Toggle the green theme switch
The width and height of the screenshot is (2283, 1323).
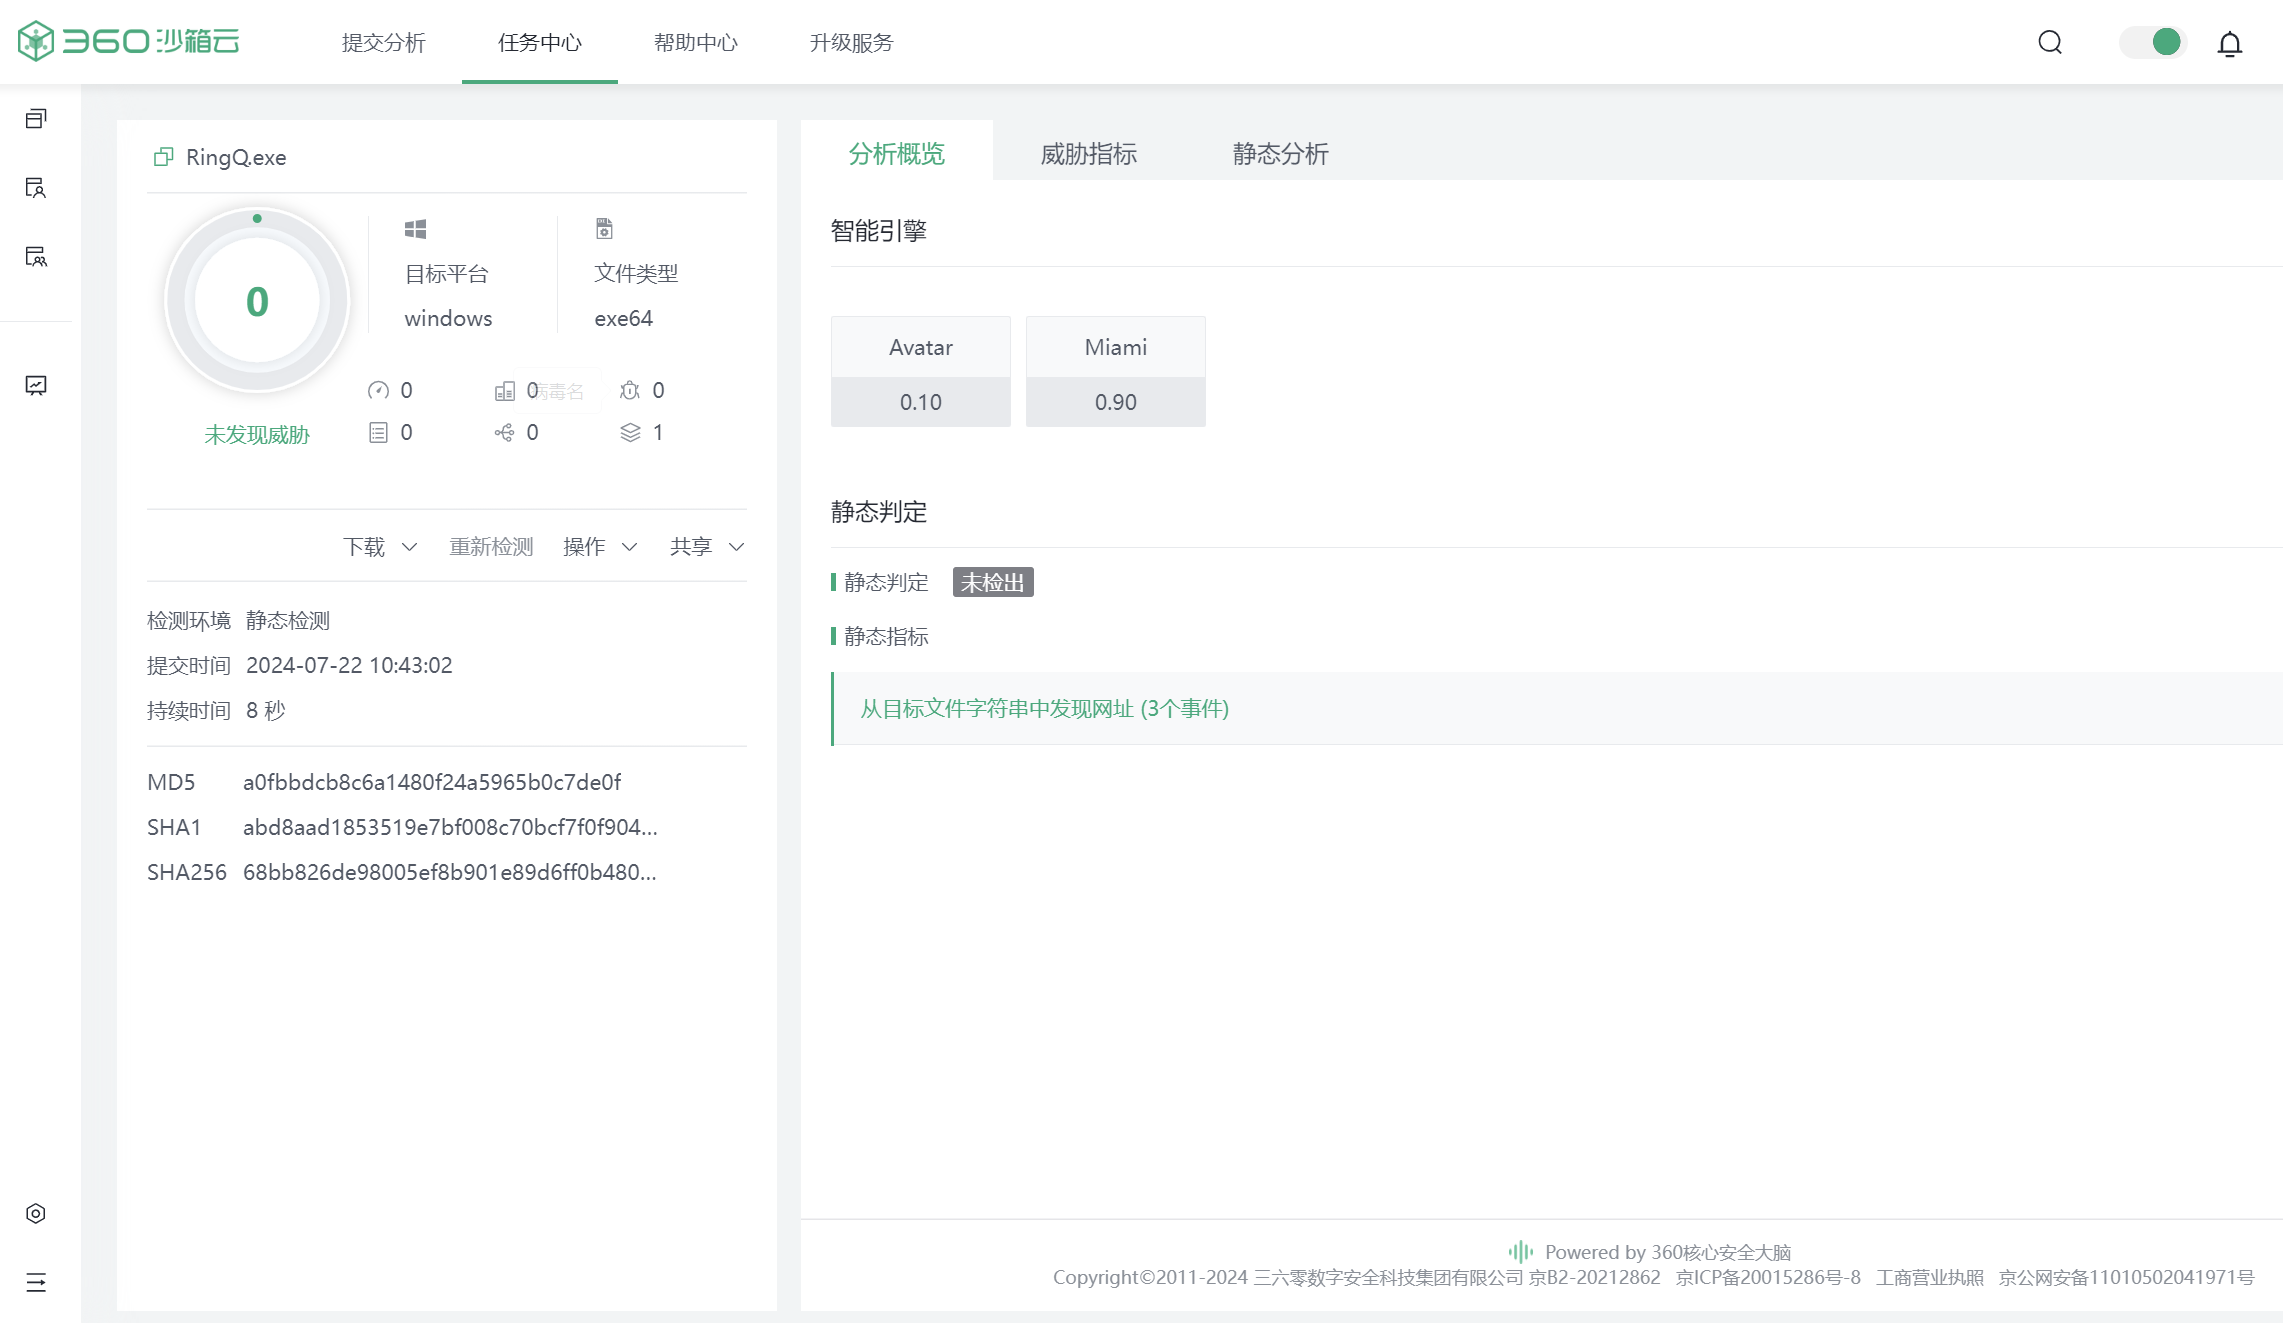click(2153, 42)
